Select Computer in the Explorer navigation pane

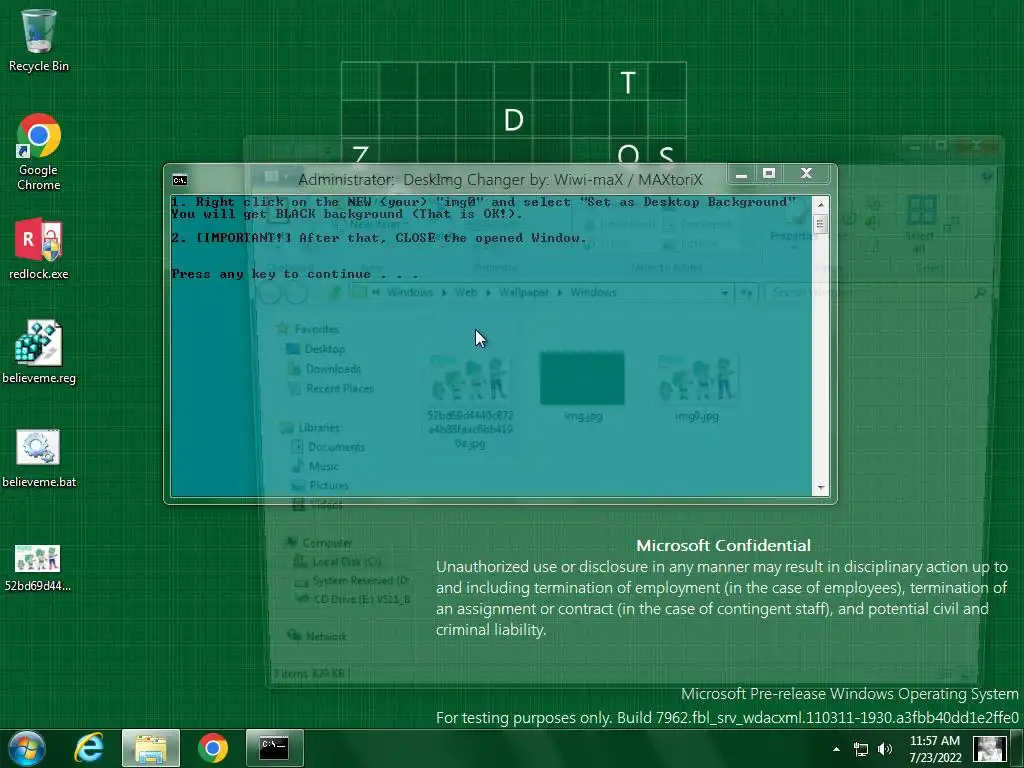pos(319,543)
